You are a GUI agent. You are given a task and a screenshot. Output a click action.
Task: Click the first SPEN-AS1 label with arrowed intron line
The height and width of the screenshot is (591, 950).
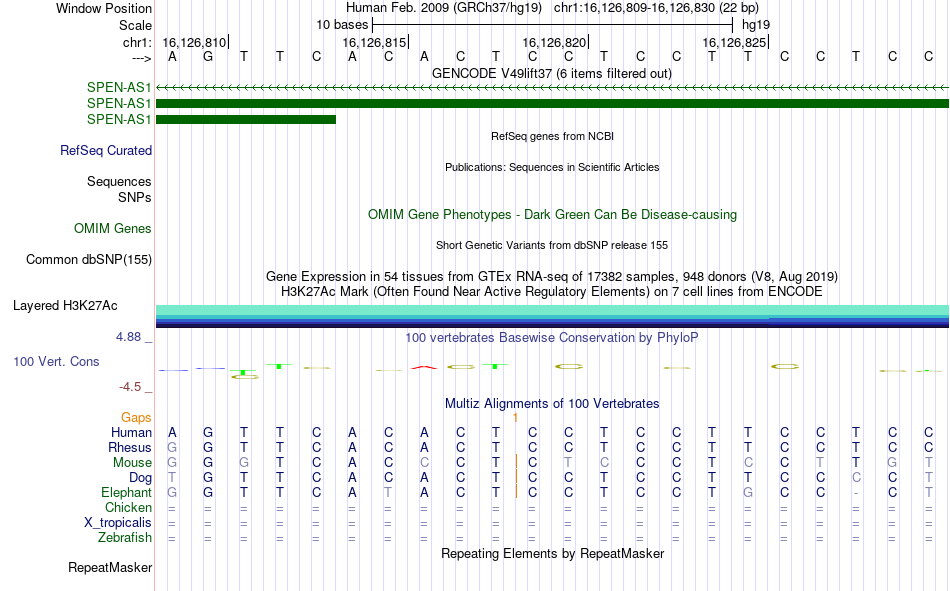point(119,87)
